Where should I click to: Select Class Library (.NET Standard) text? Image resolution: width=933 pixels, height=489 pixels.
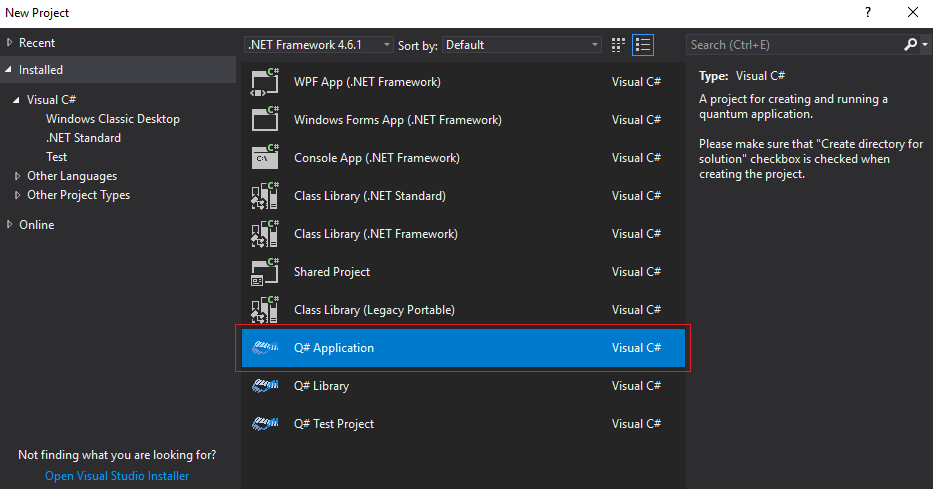[370, 196]
